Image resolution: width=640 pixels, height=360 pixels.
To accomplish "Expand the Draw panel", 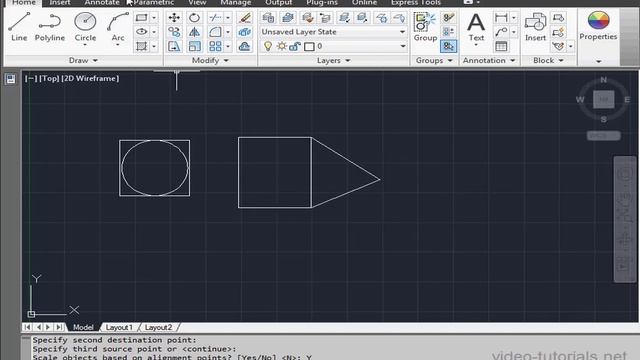I will click(83, 60).
